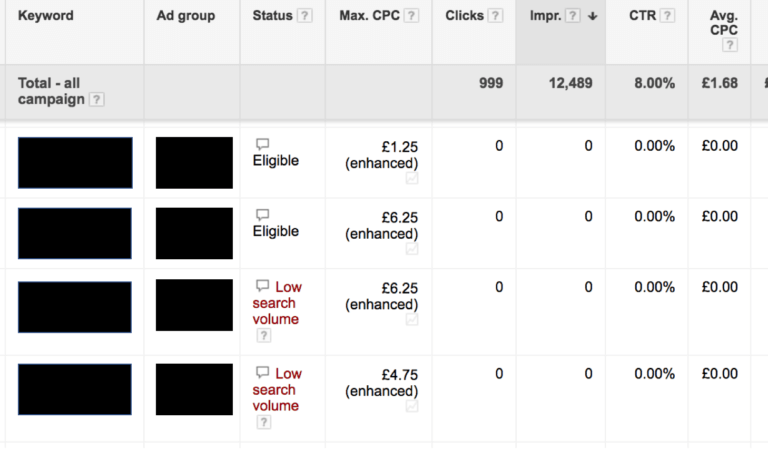The width and height of the screenshot is (768, 449).
Task: Edit the £4.75 enhanced max CPC bid
Action: pyautogui.click(x=399, y=374)
